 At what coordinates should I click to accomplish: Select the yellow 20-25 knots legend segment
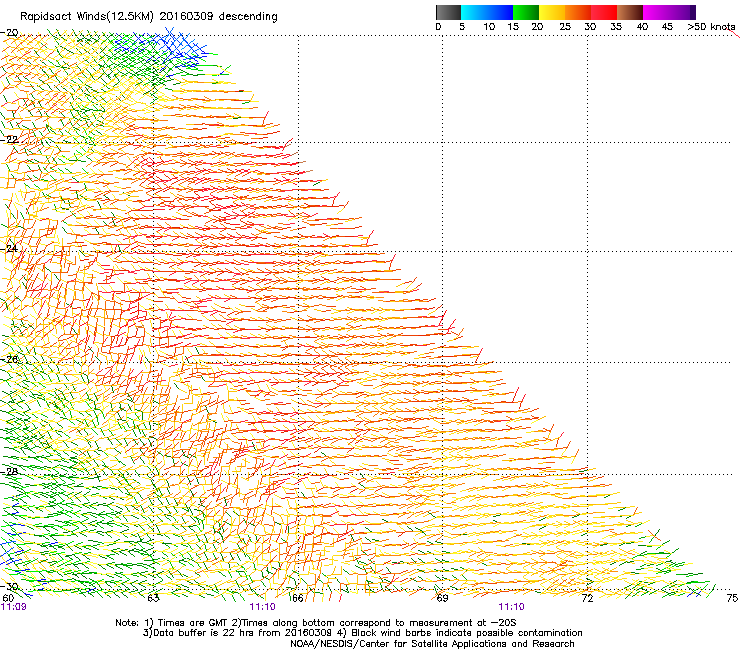pyautogui.click(x=552, y=12)
